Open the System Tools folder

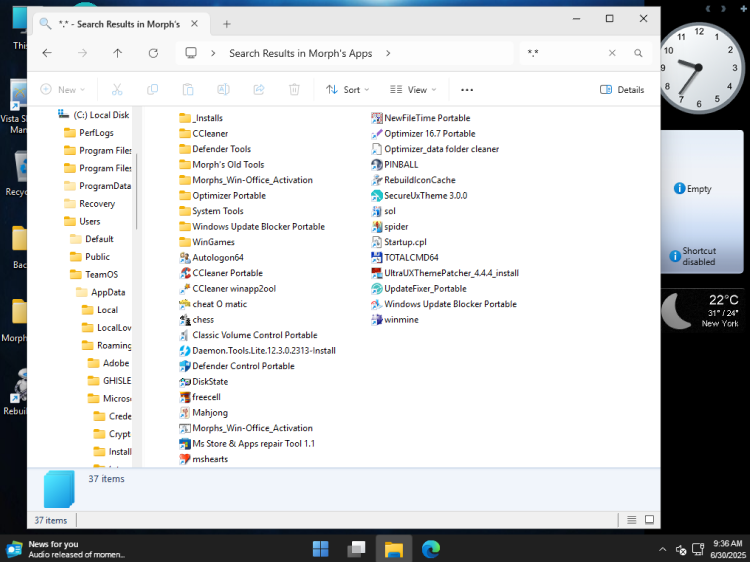click(x=211, y=211)
